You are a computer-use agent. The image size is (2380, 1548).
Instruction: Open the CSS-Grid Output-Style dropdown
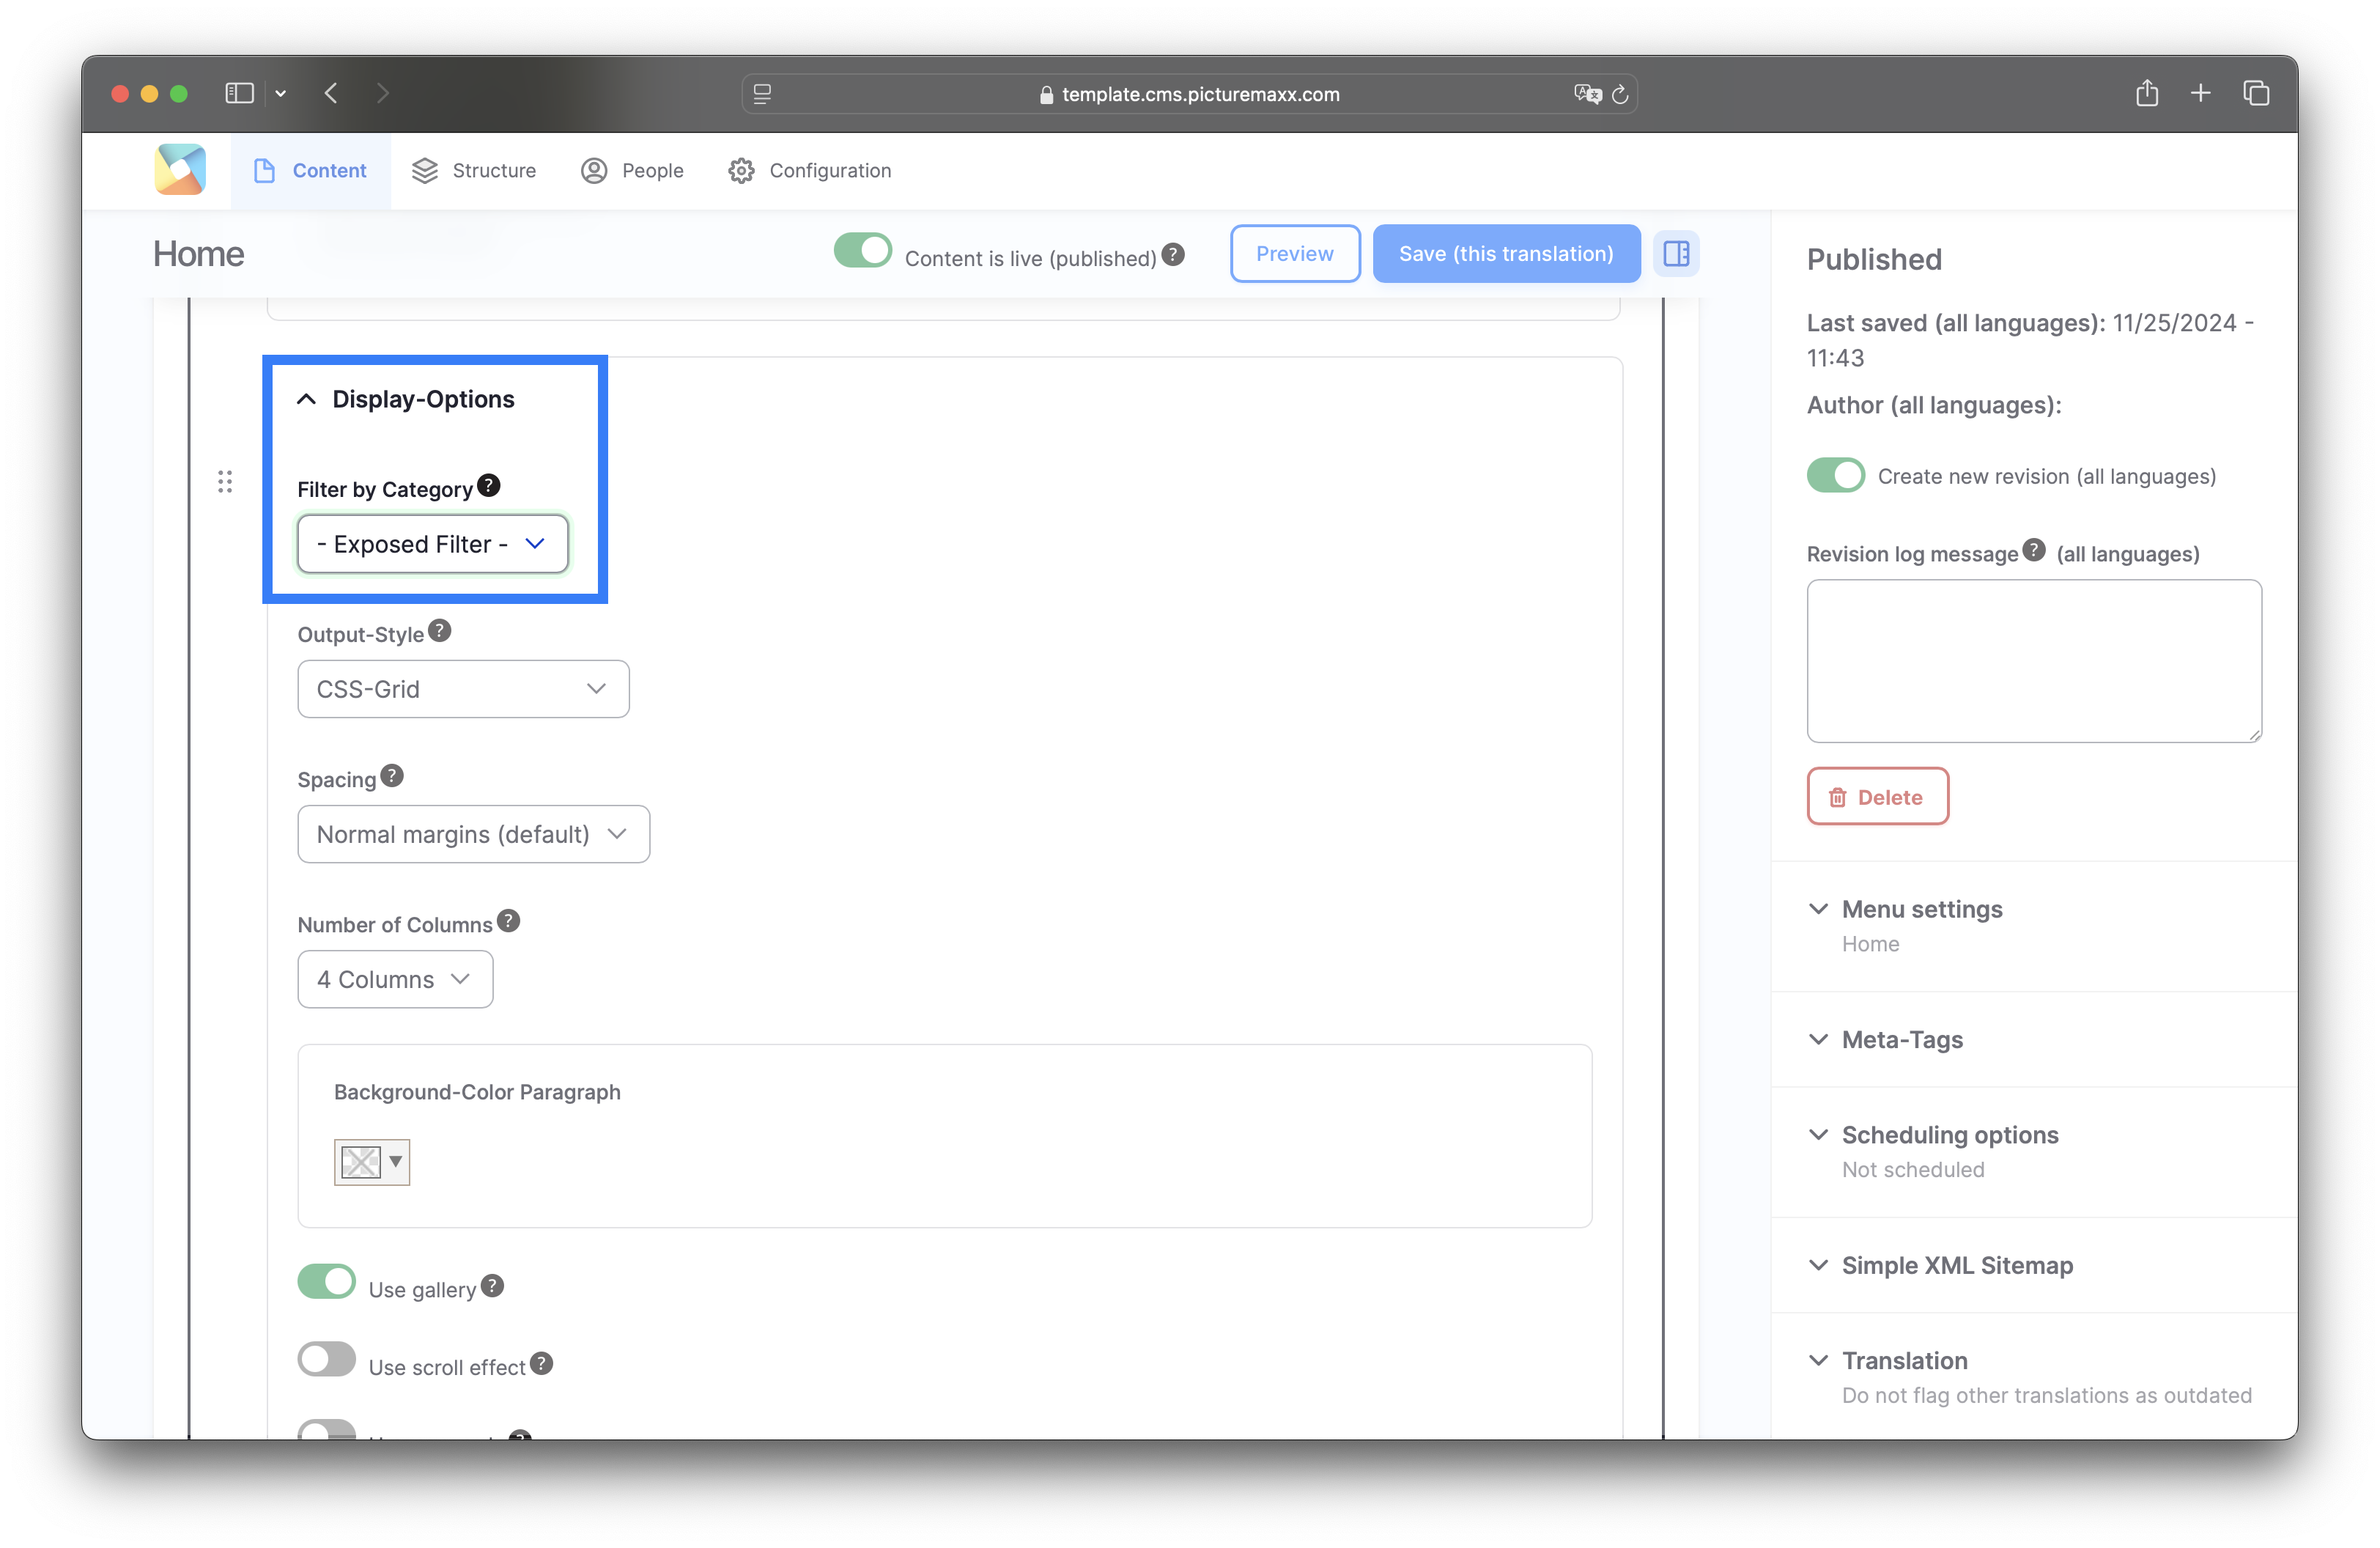coord(463,689)
